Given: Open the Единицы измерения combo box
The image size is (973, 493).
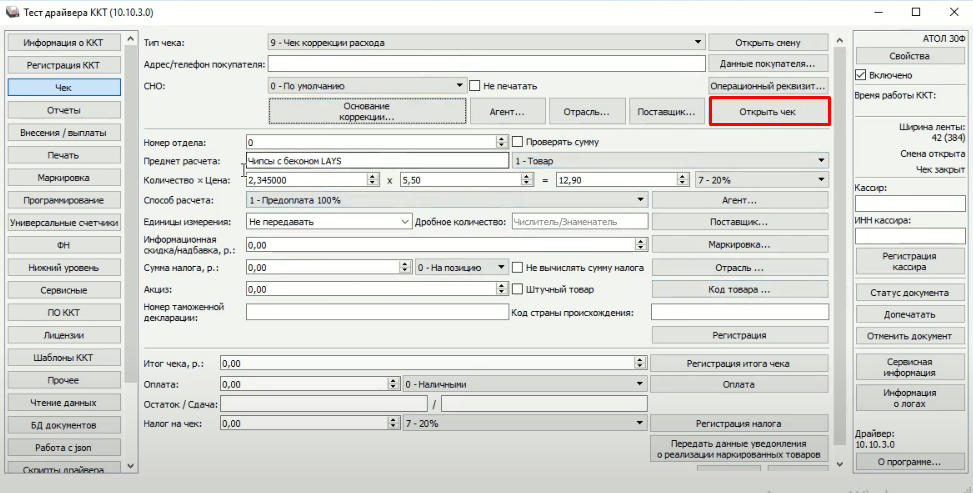Looking at the screenshot, I should (x=405, y=221).
